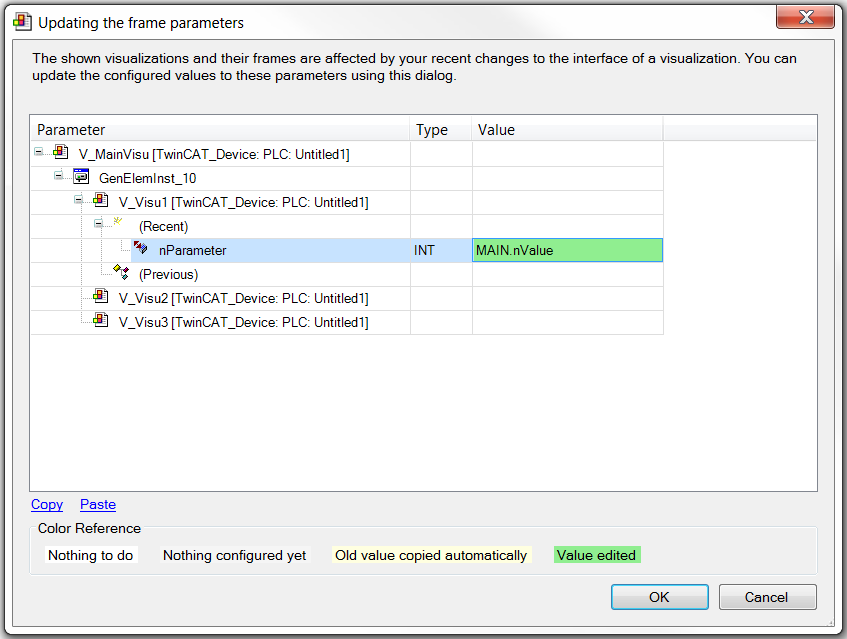Click the Parameter column header
Image resolution: width=847 pixels, height=639 pixels.
tap(220, 130)
